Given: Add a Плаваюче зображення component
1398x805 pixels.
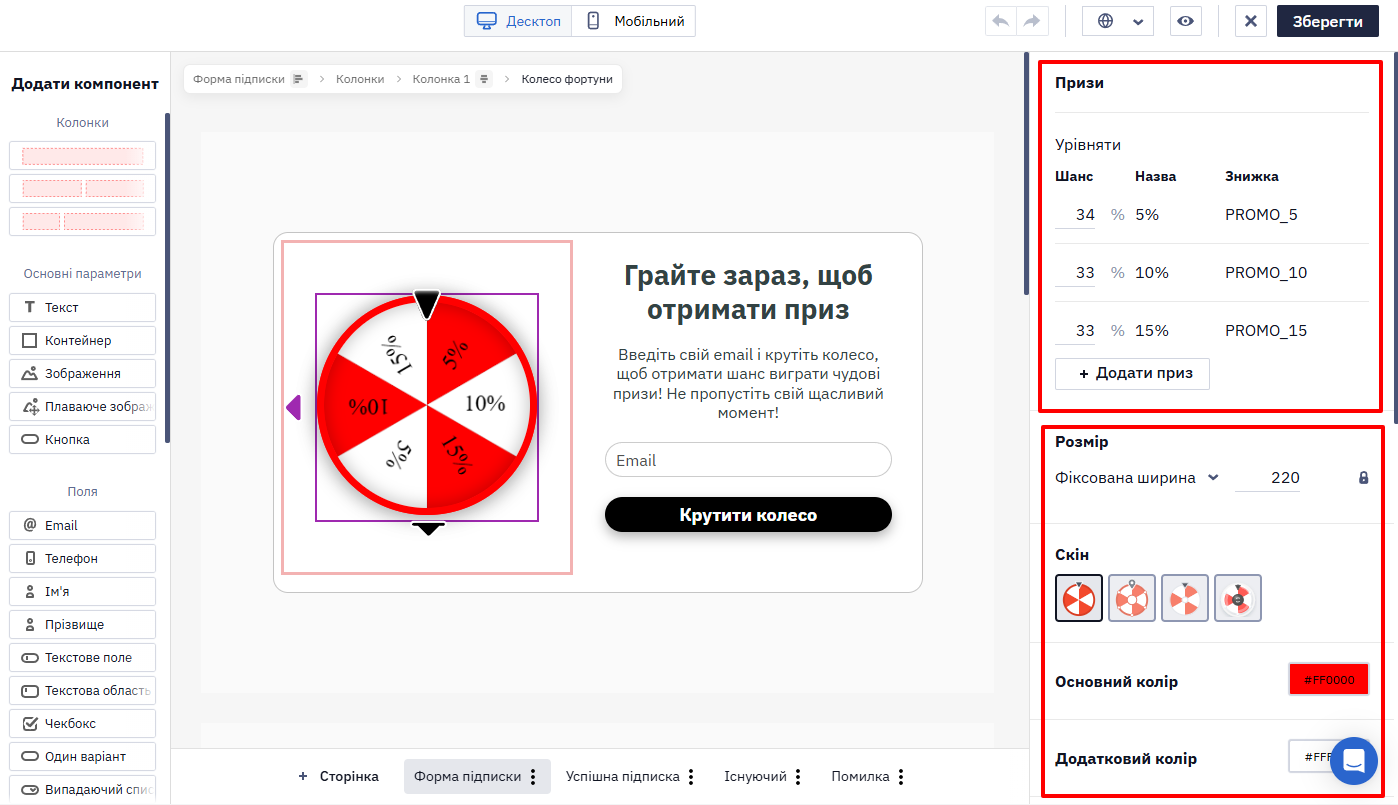Looking at the screenshot, I should click(x=83, y=406).
